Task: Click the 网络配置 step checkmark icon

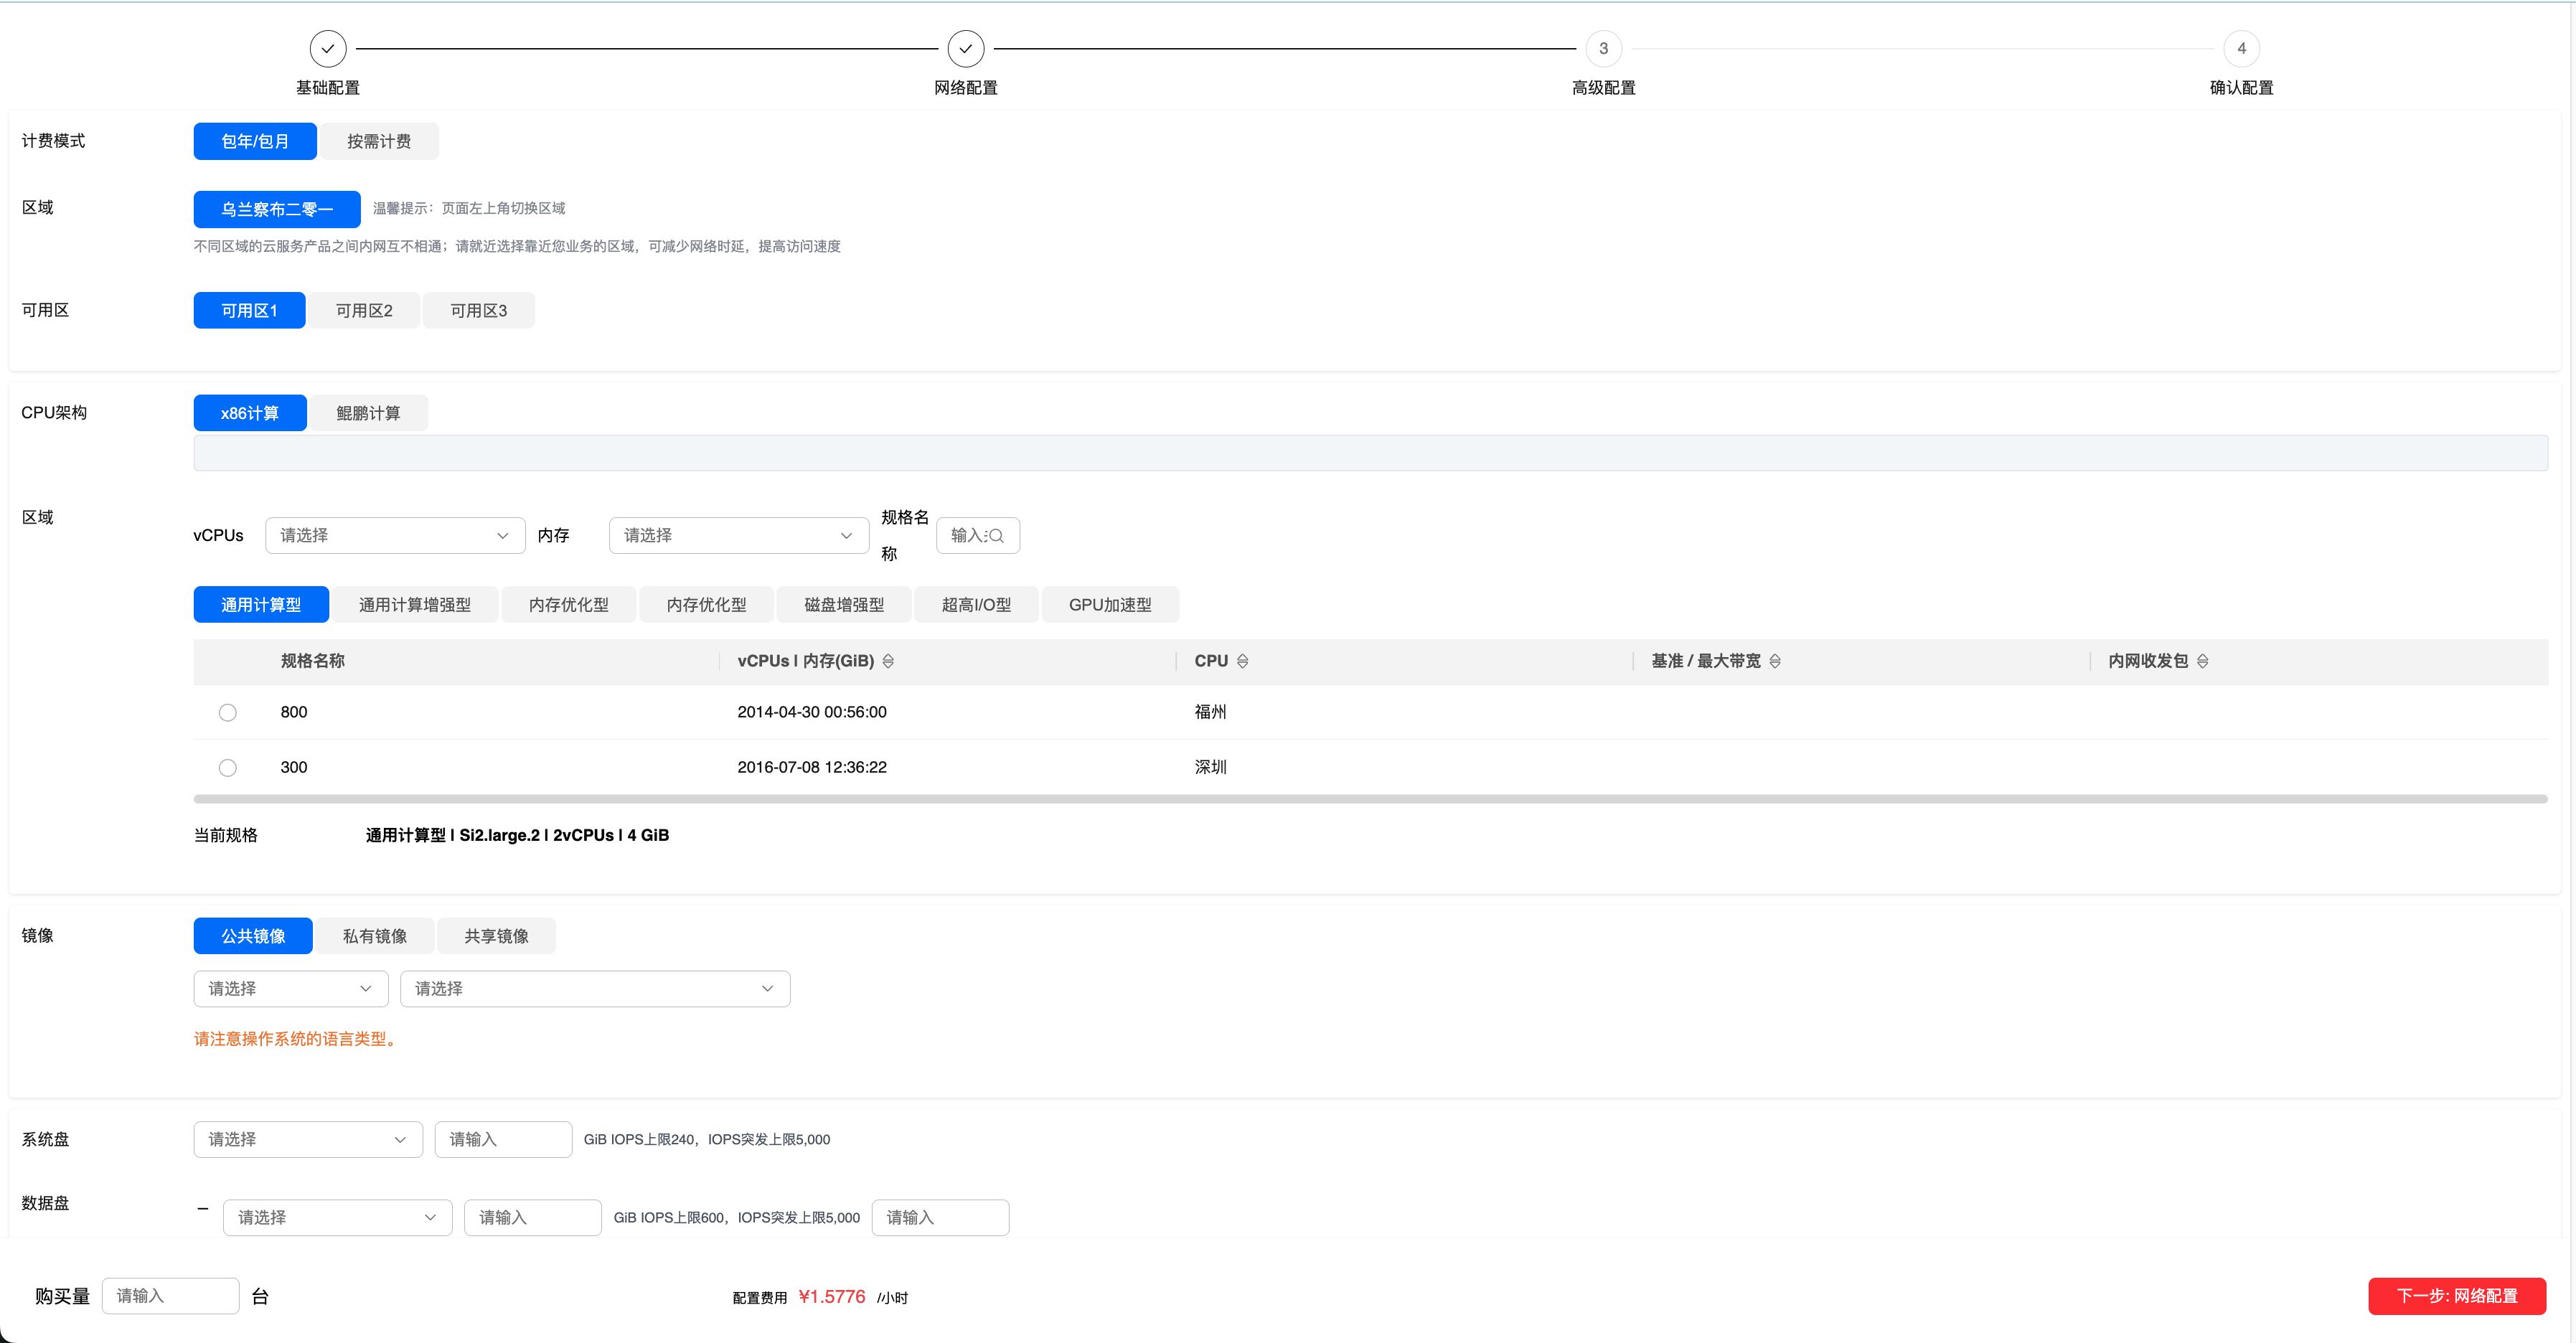Action: pyautogui.click(x=965, y=48)
